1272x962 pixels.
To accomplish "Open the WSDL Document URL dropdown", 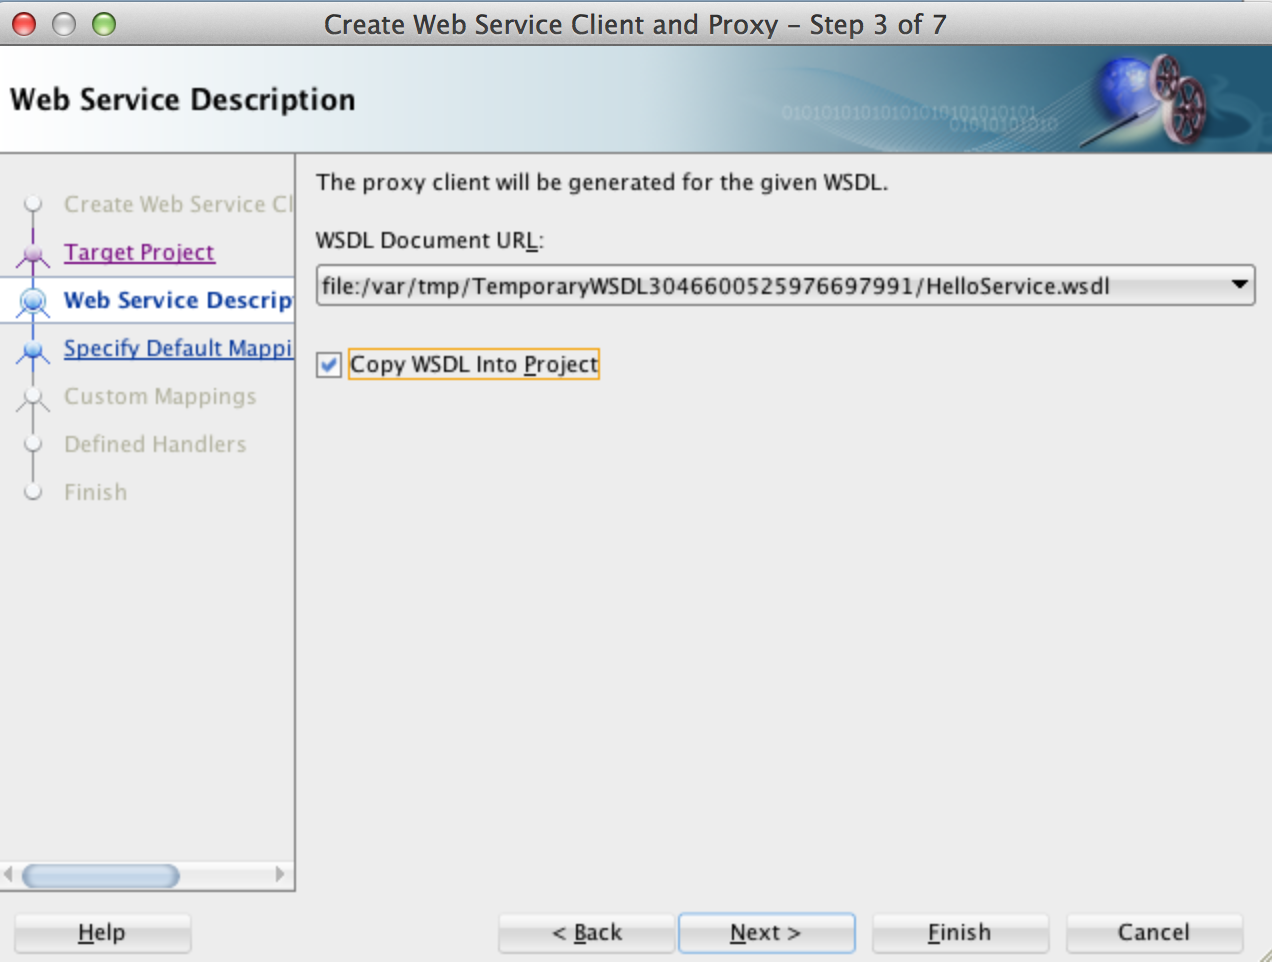I will point(1240,285).
